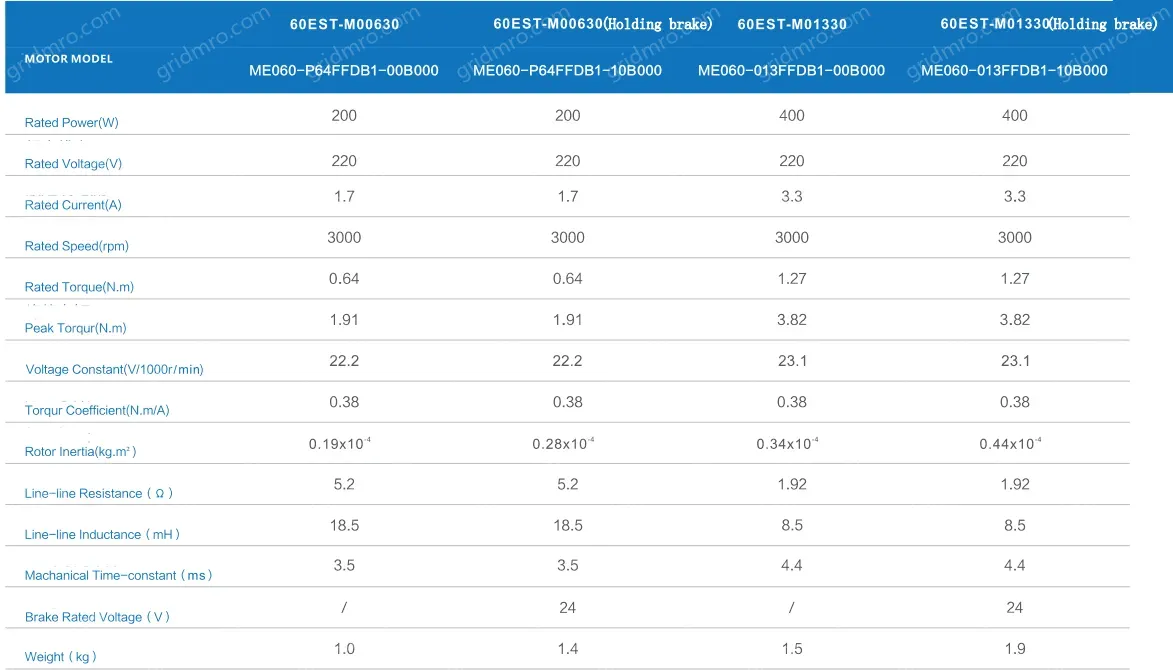Click the Voltage Constant(V/1000r/min) row label

(114, 370)
